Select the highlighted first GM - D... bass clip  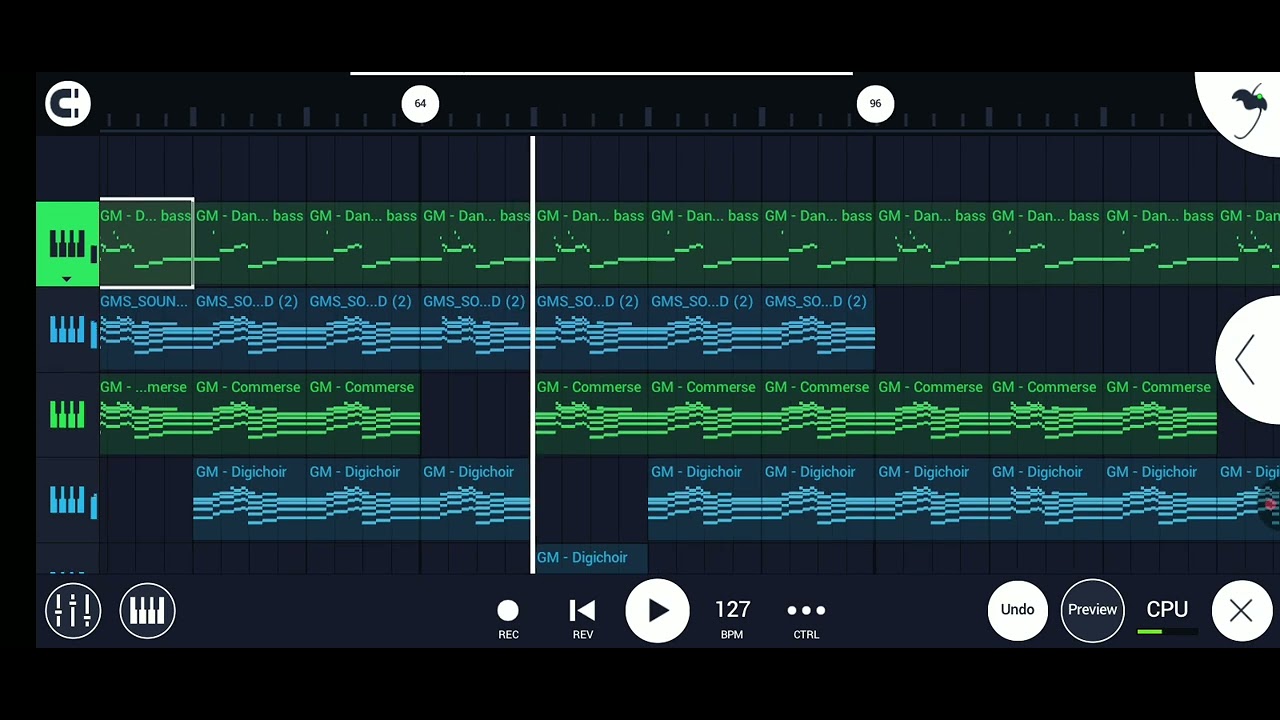[x=146, y=243]
